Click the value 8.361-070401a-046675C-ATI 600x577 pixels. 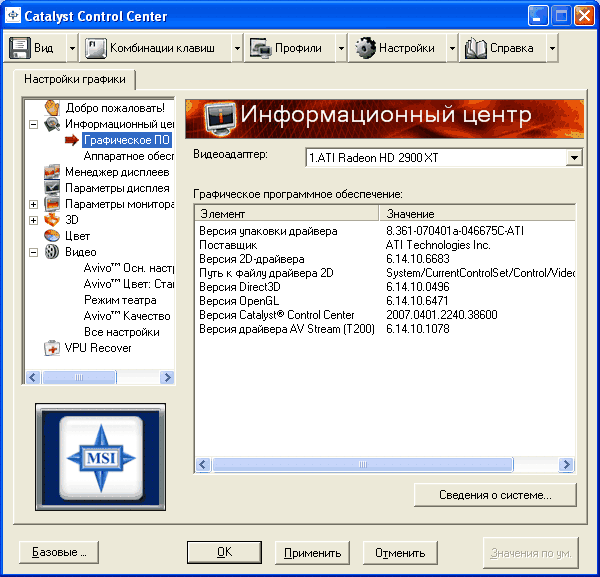point(455,231)
